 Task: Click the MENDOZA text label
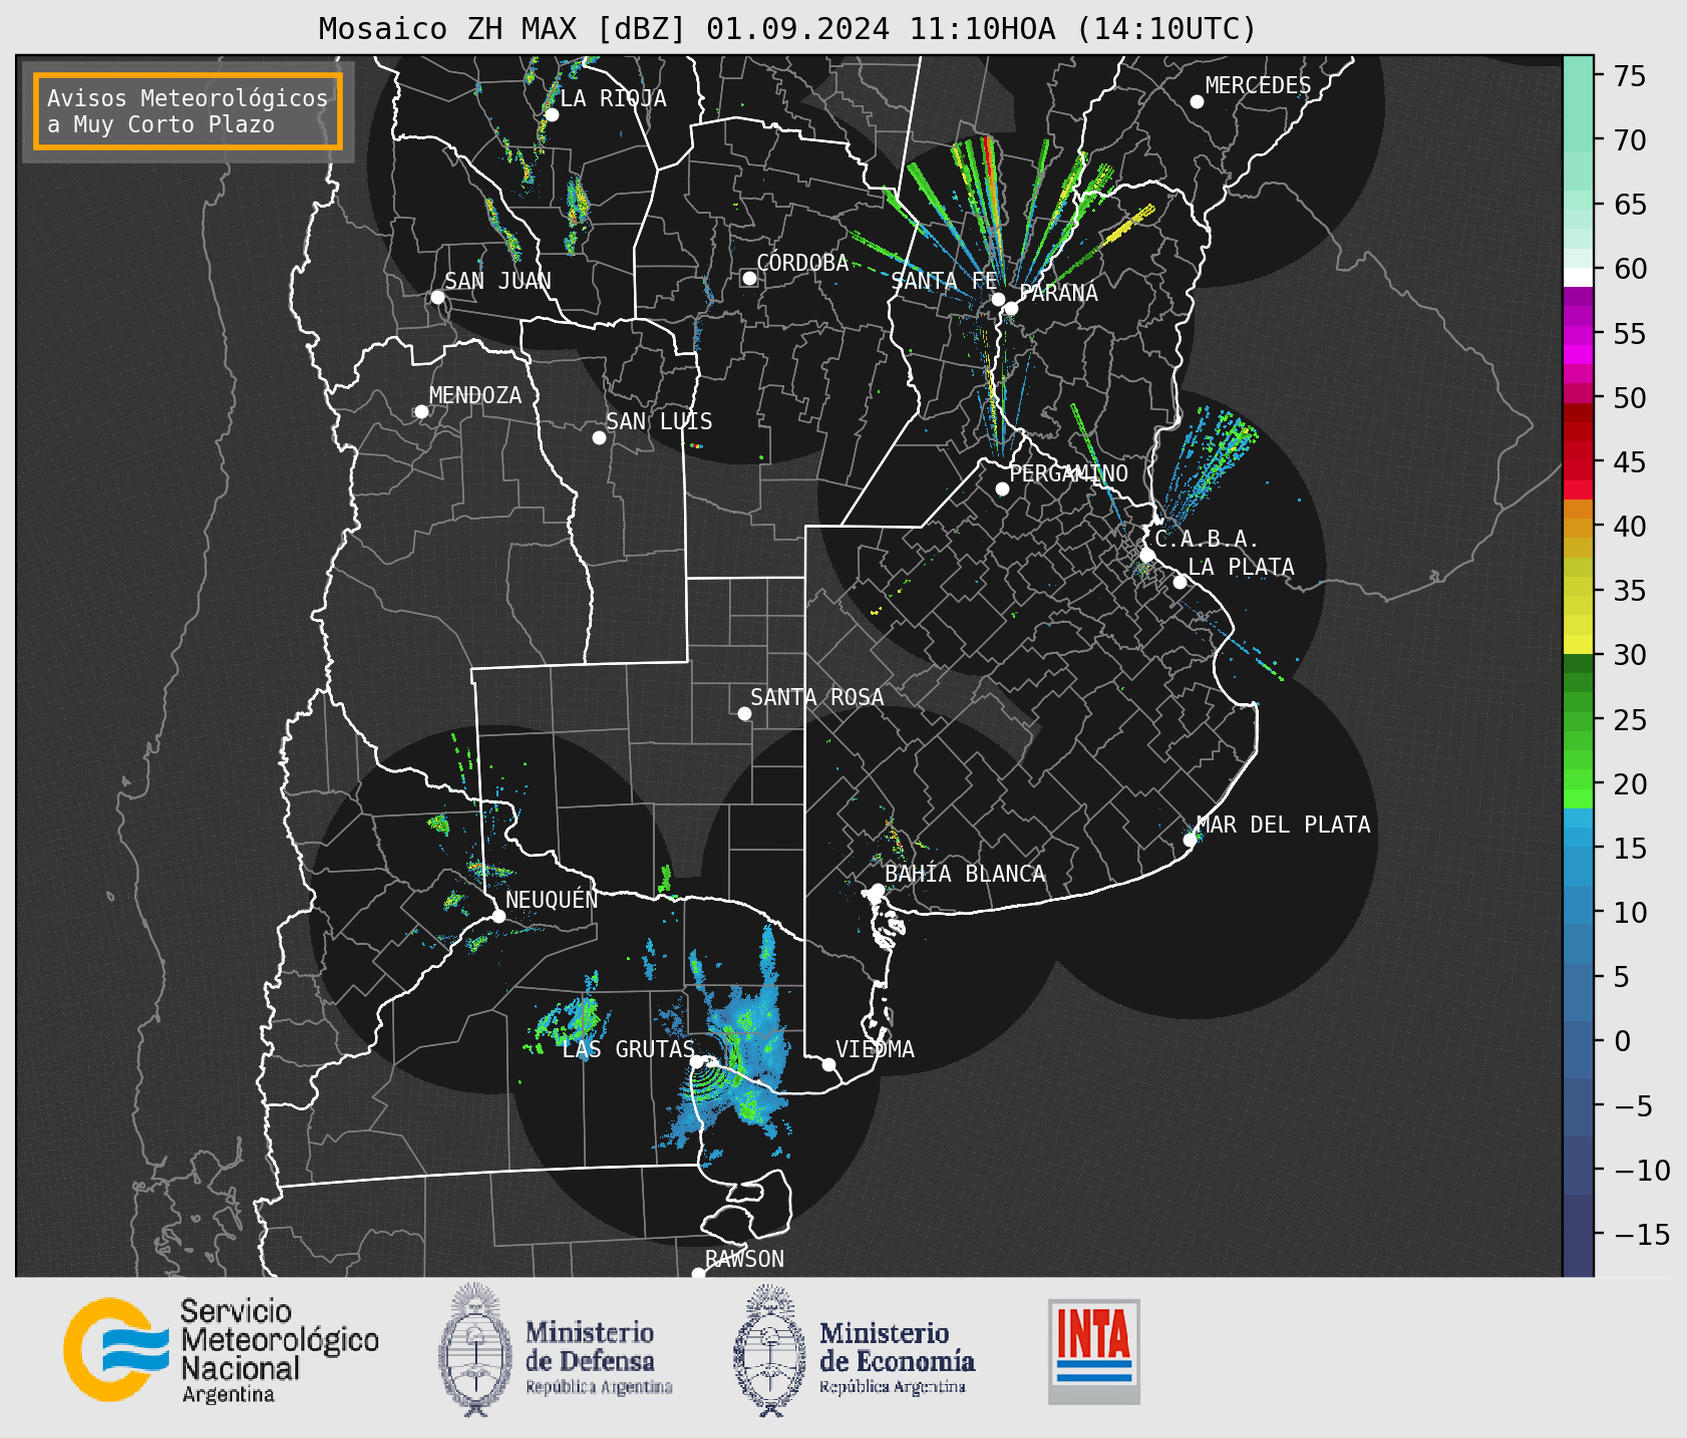tap(475, 396)
